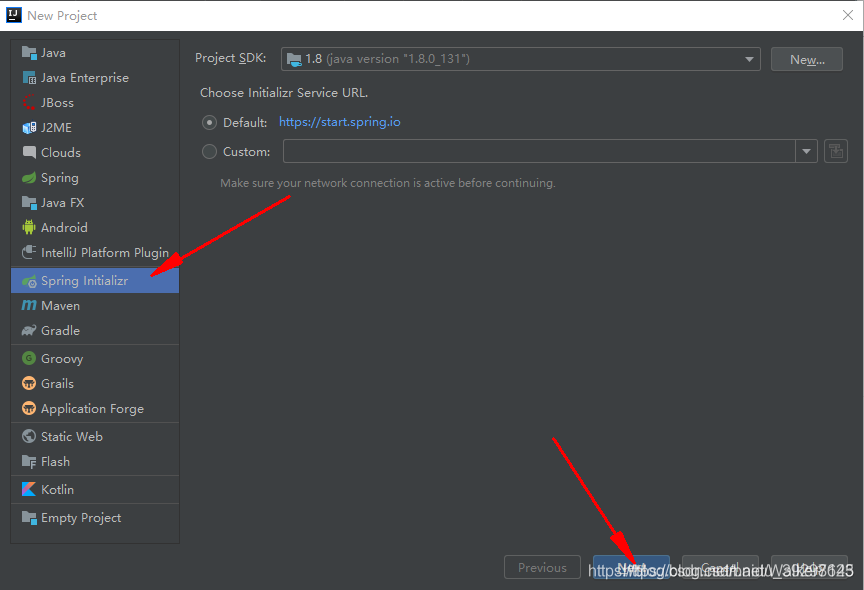This screenshot has width=864, height=590.
Task: Select Spring in project type list
Action: point(95,177)
